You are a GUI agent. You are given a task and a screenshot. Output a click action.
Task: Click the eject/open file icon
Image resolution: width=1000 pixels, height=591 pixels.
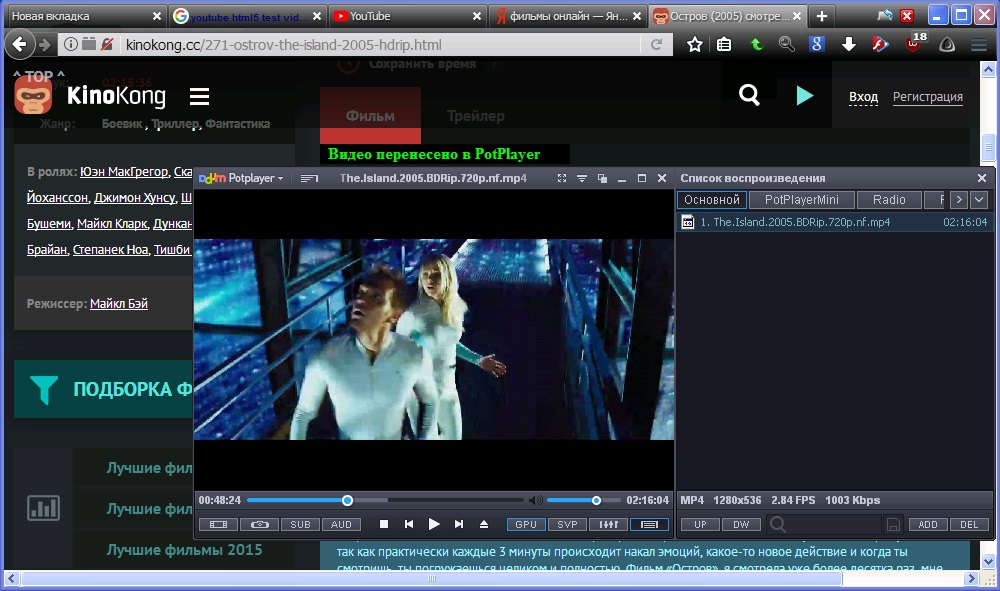coord(484,524)
